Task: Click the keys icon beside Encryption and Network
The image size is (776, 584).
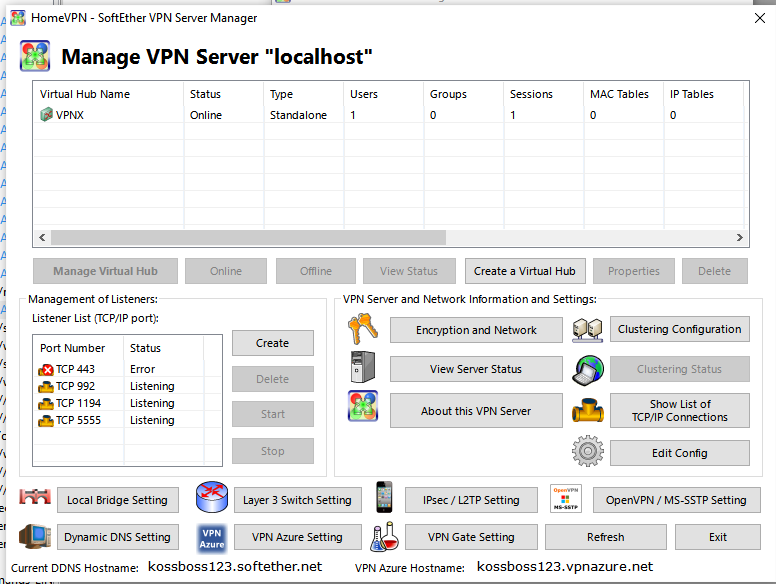Action: coord(363,329)
